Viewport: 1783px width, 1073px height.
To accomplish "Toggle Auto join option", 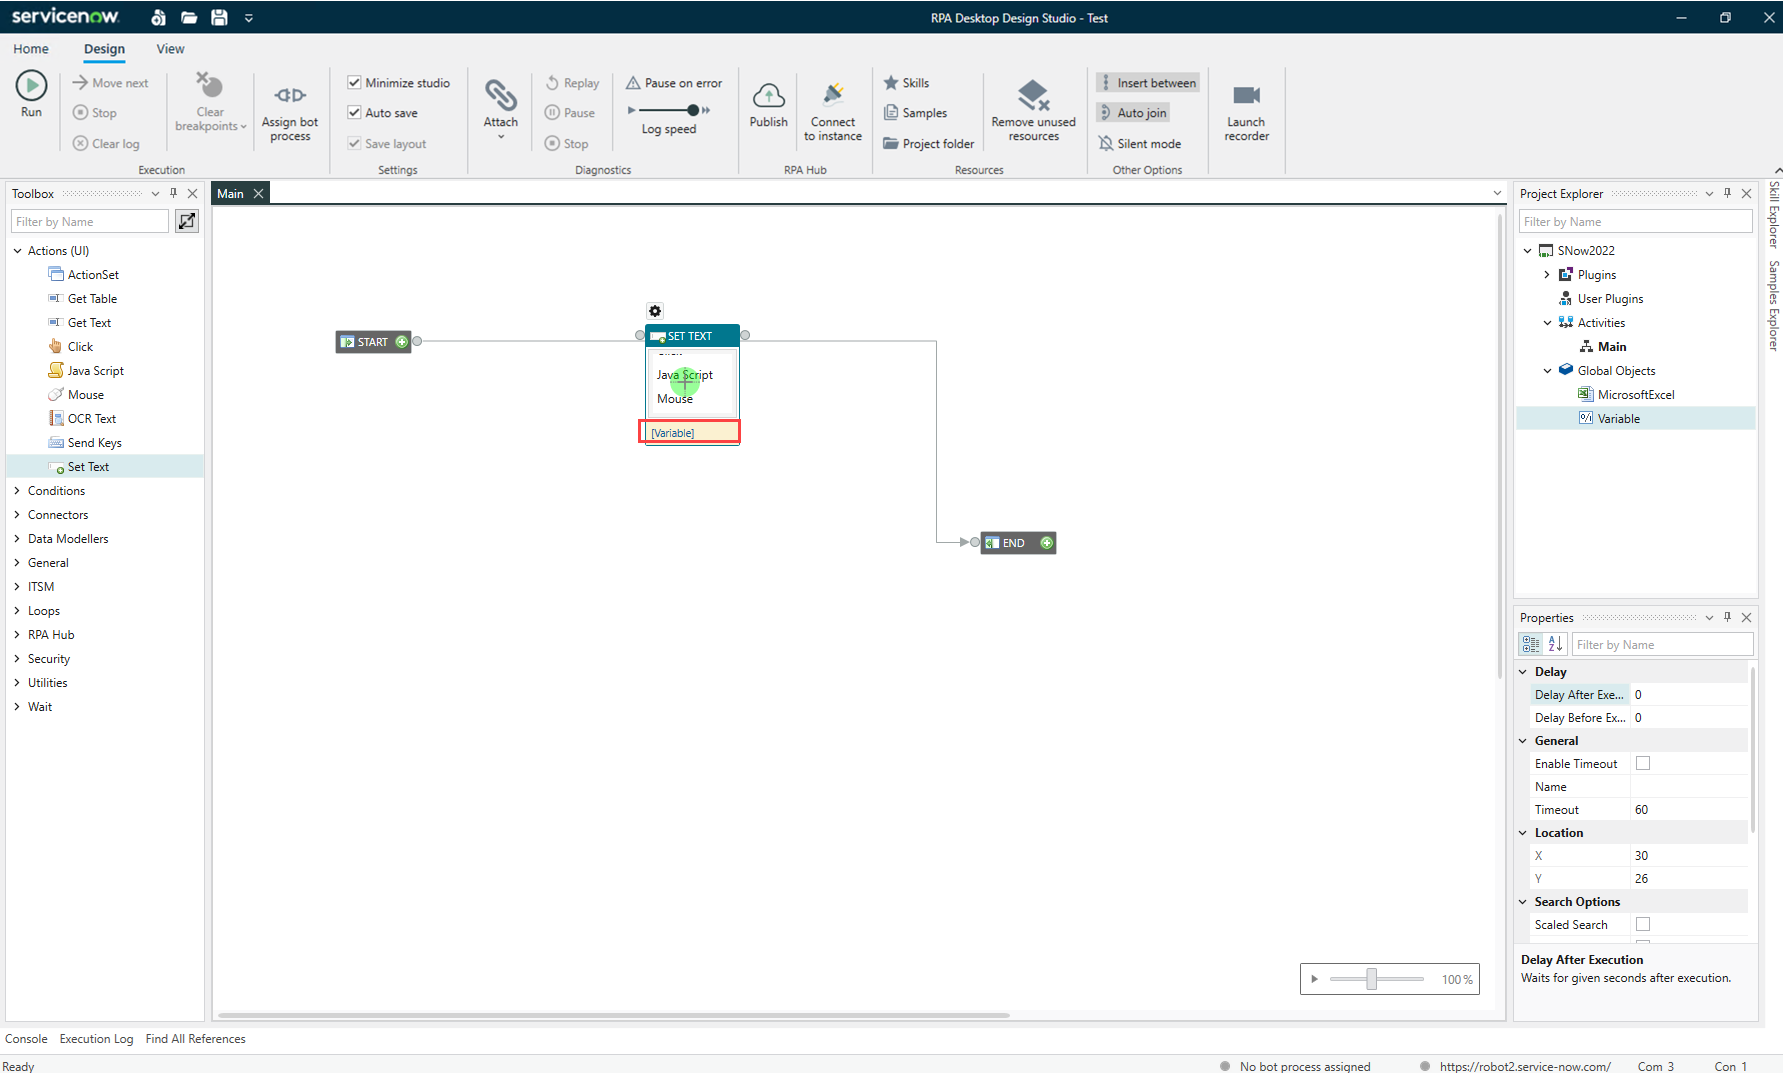I will [x=1133, y=113].
